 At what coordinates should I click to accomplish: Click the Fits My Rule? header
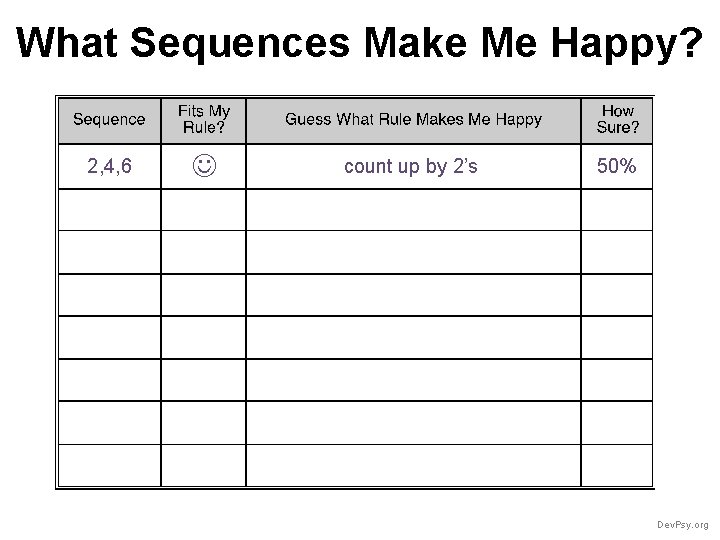tap(203, 120)
